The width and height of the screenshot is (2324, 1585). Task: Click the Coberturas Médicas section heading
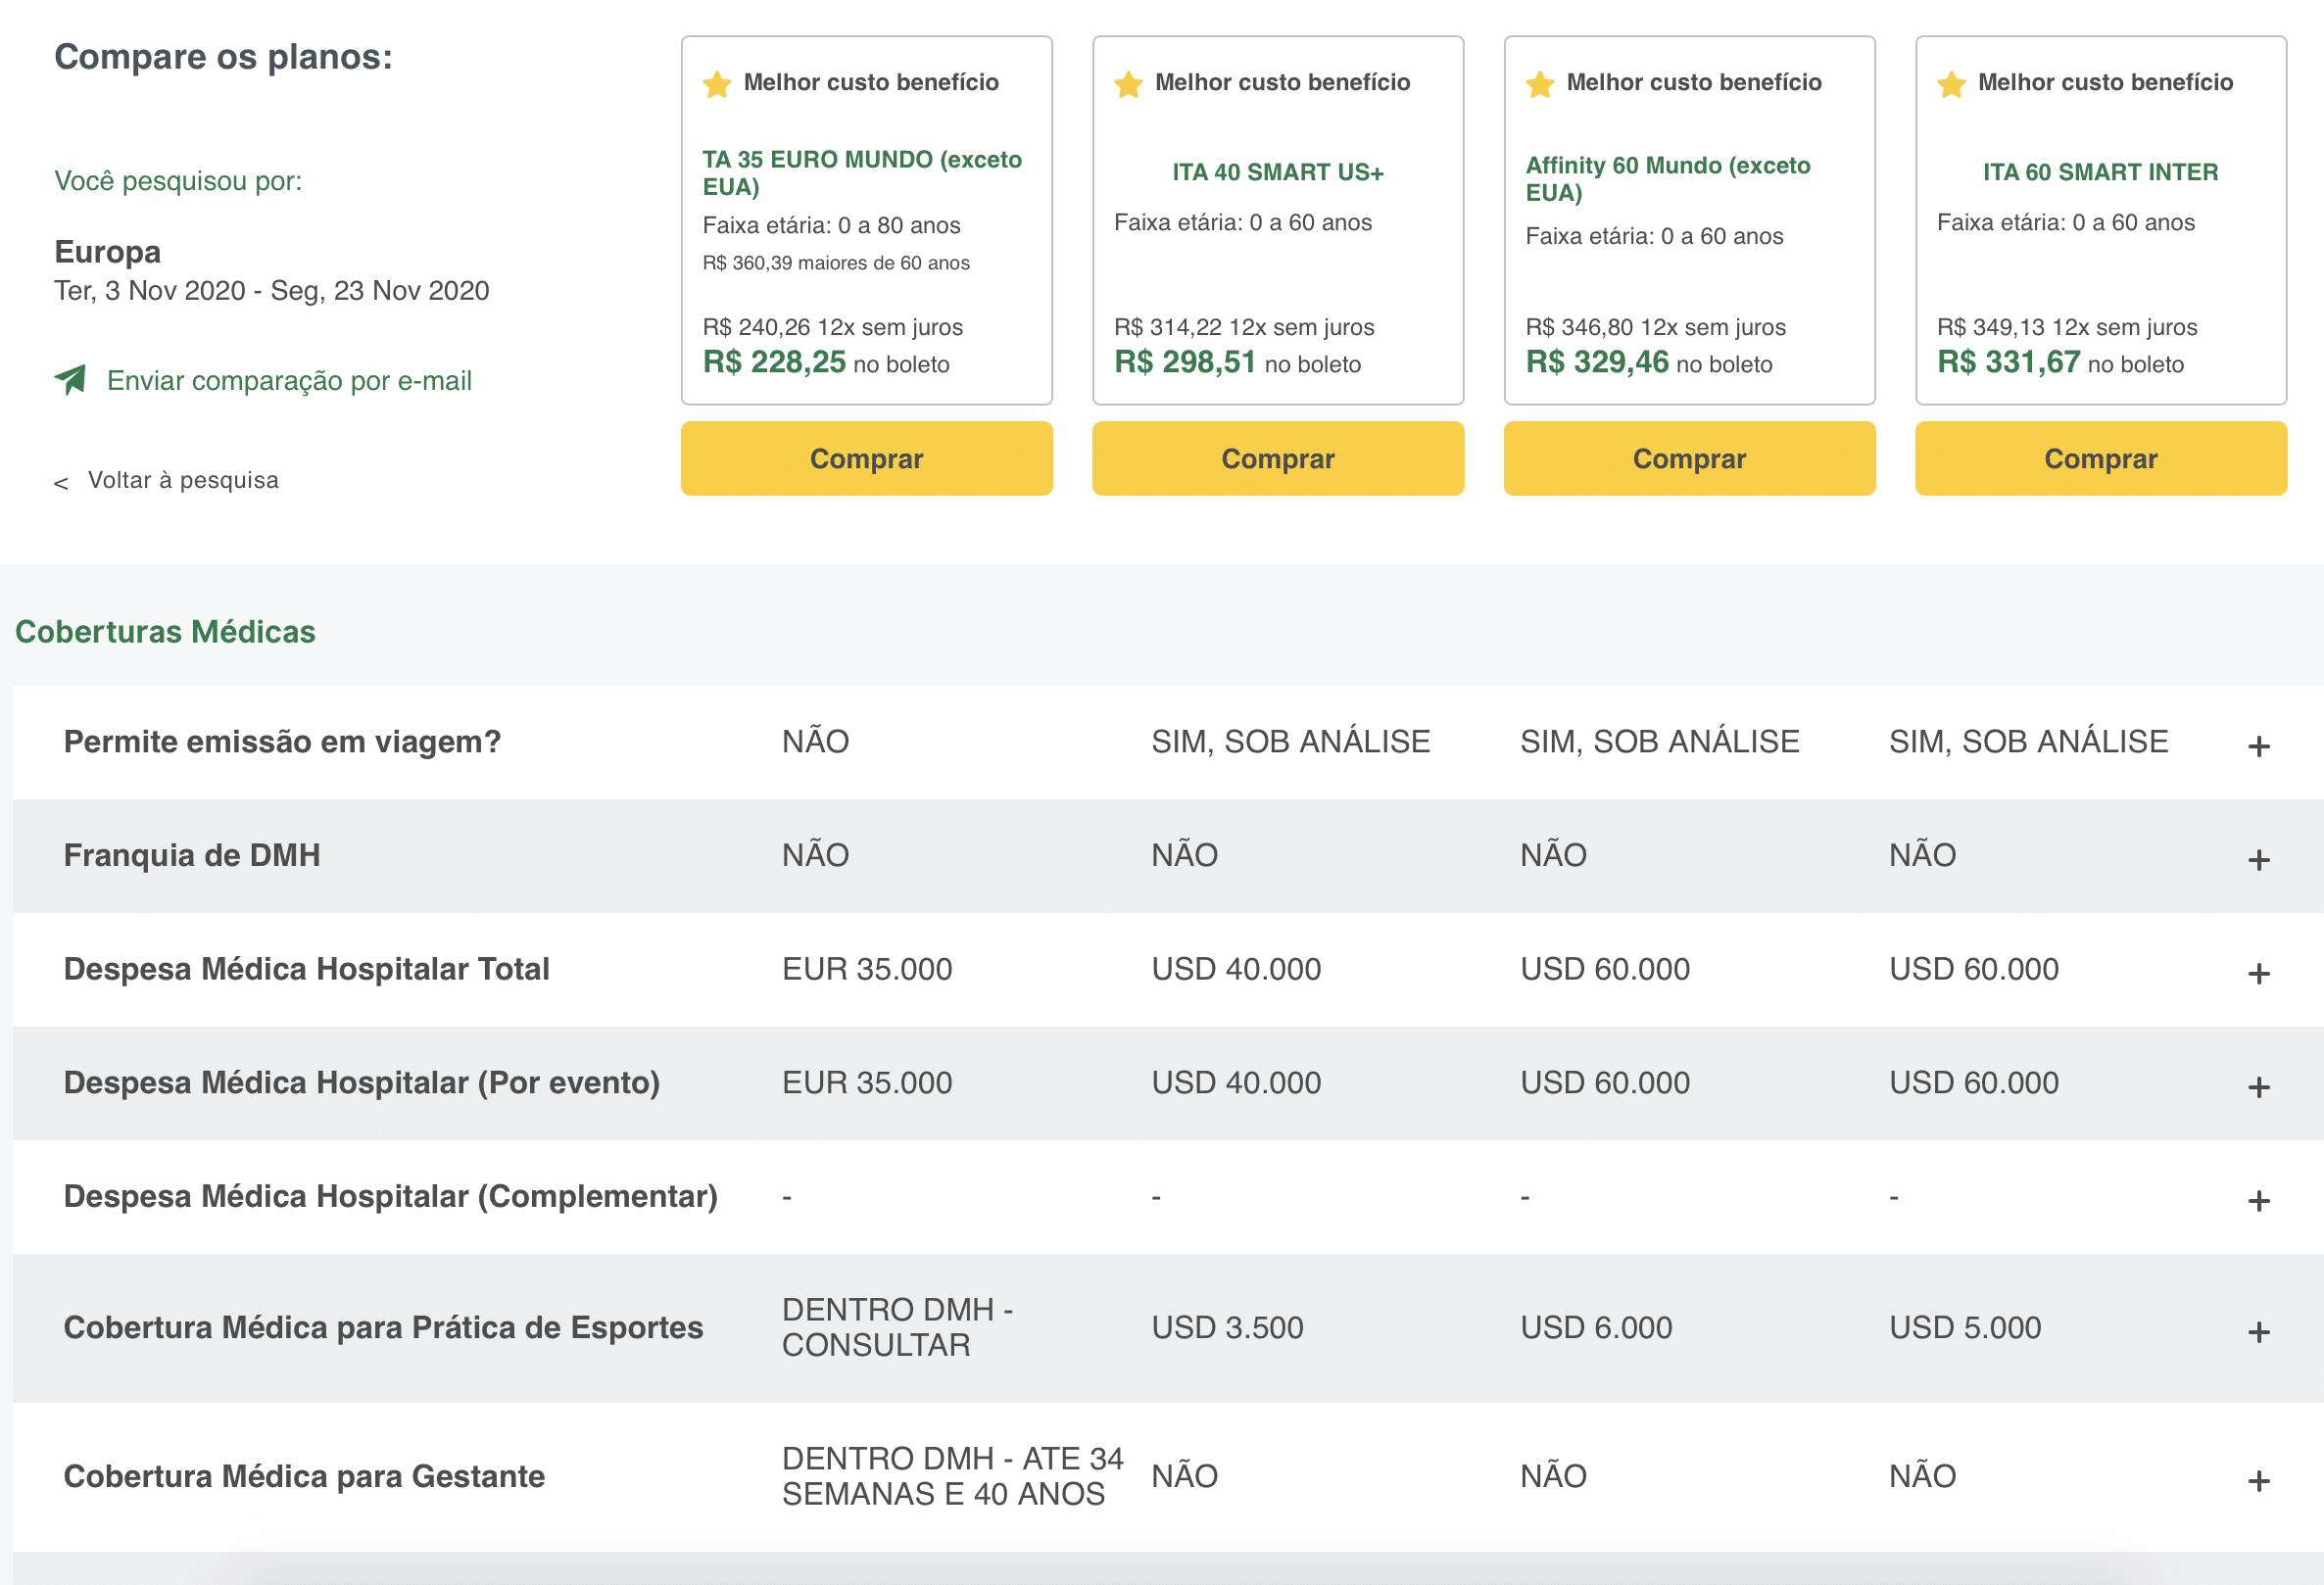click(x=165, y=632)
